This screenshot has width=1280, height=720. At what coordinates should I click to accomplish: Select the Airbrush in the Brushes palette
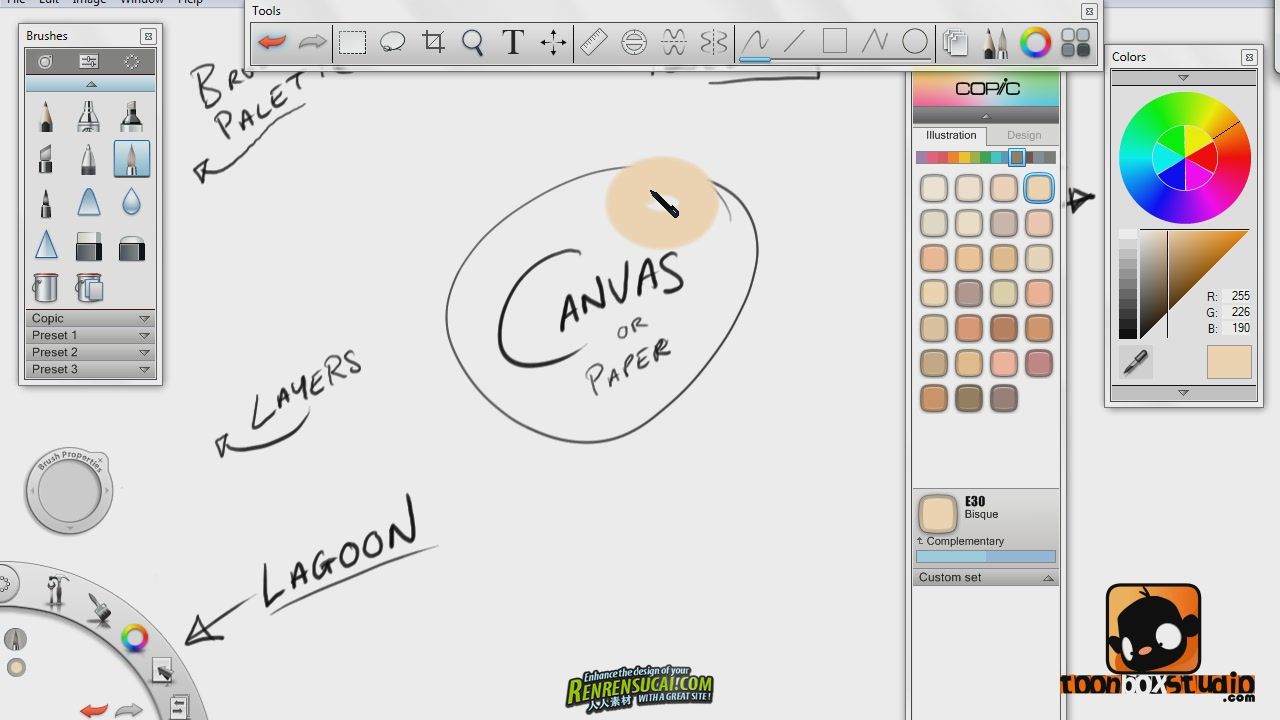click(88, 117)
